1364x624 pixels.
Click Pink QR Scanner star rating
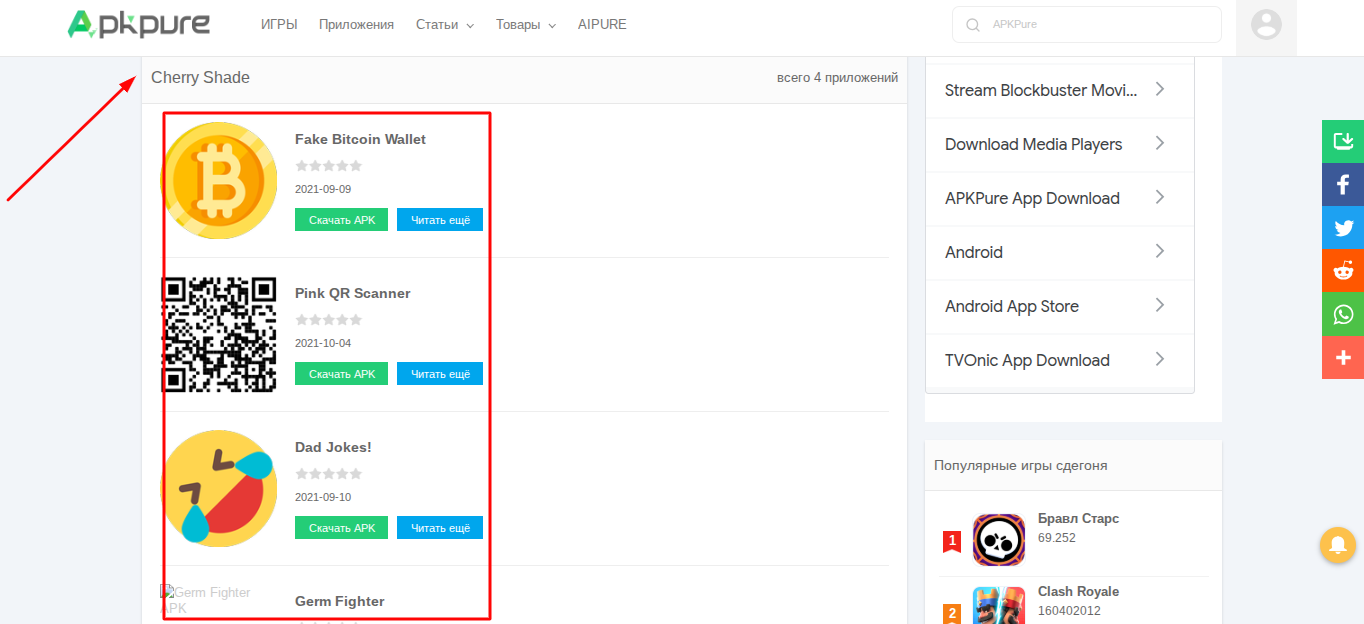tap(329, 320)
